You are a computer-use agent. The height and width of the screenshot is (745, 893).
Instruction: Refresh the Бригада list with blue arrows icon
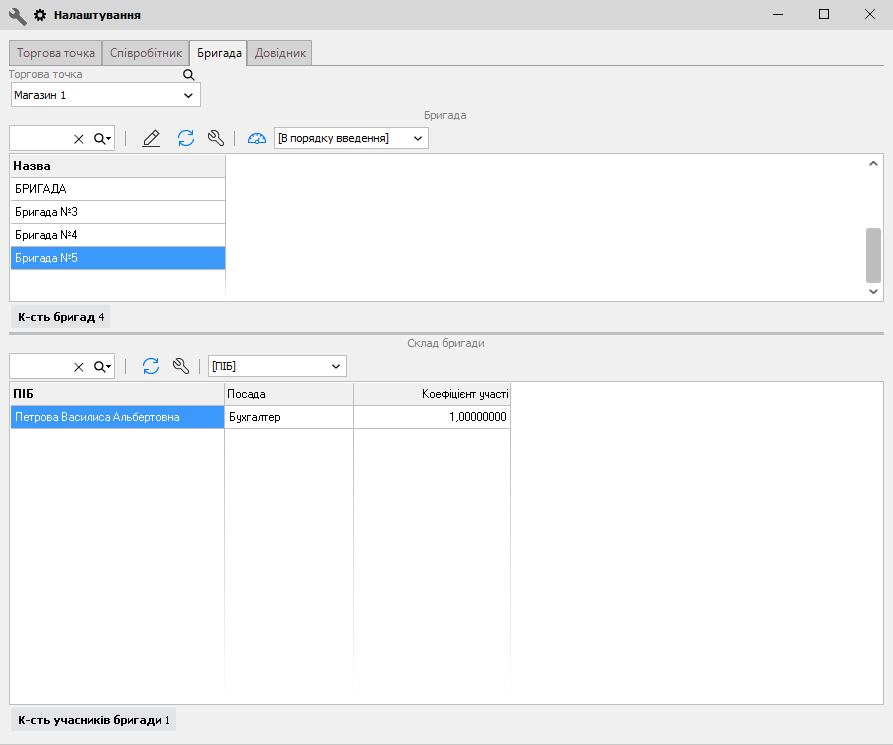186,138
